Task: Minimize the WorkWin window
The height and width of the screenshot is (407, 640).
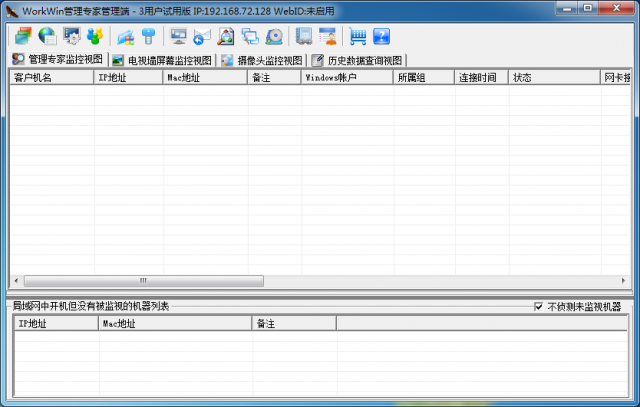Action: 567,8
